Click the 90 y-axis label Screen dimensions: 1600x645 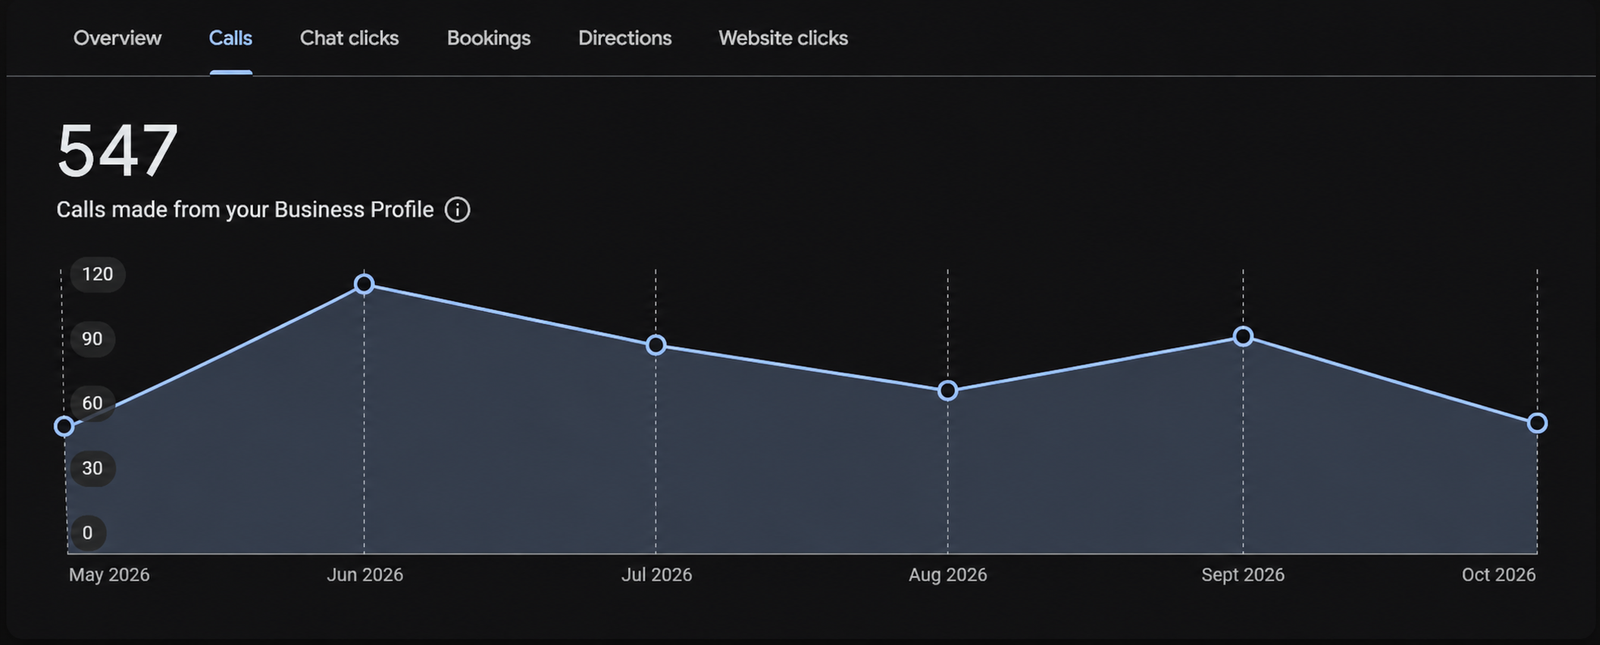tap(92, 339)
